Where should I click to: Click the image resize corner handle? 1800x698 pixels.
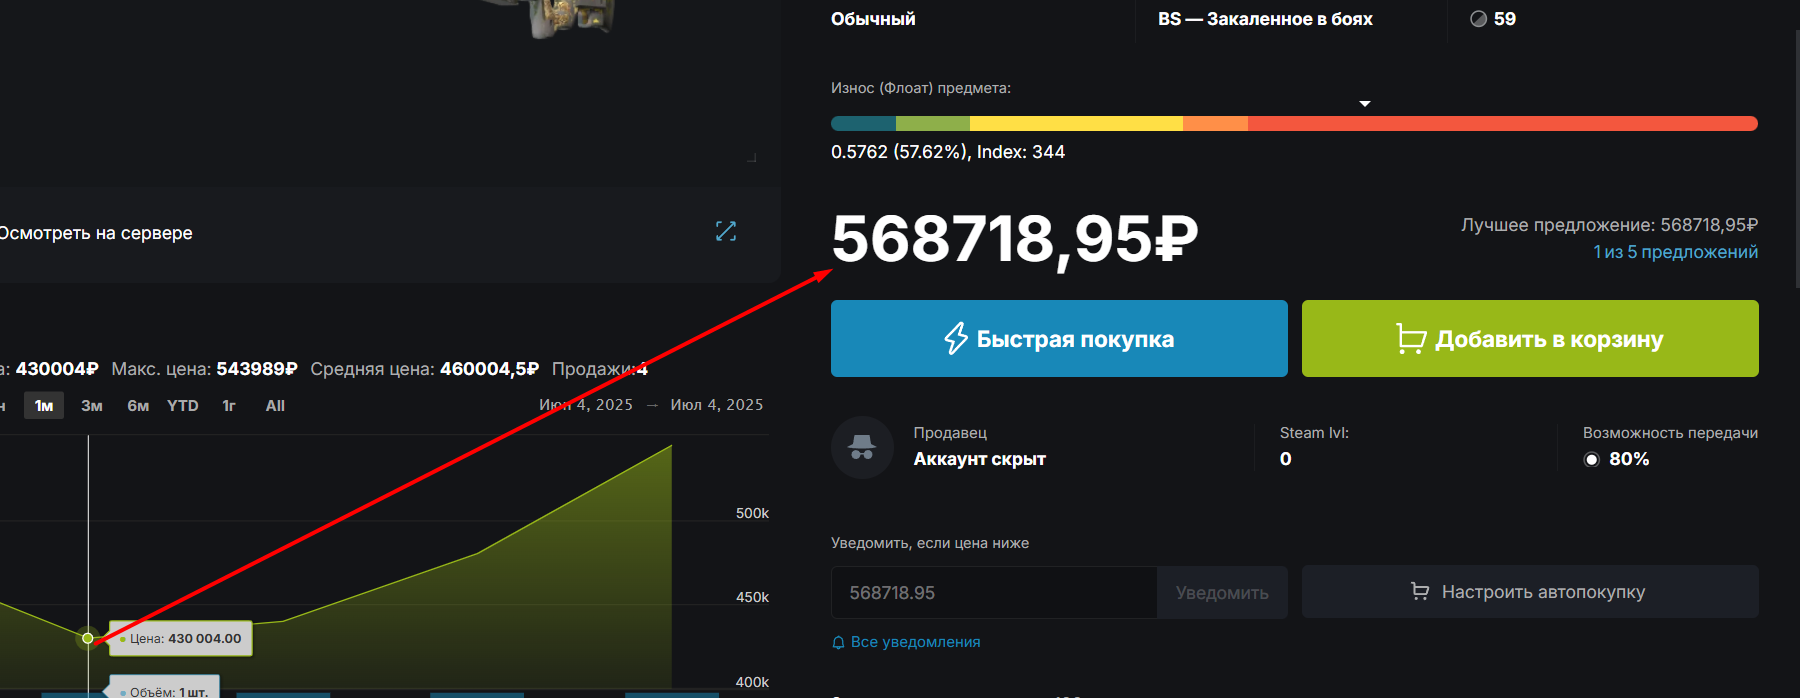tap(752, 158)
